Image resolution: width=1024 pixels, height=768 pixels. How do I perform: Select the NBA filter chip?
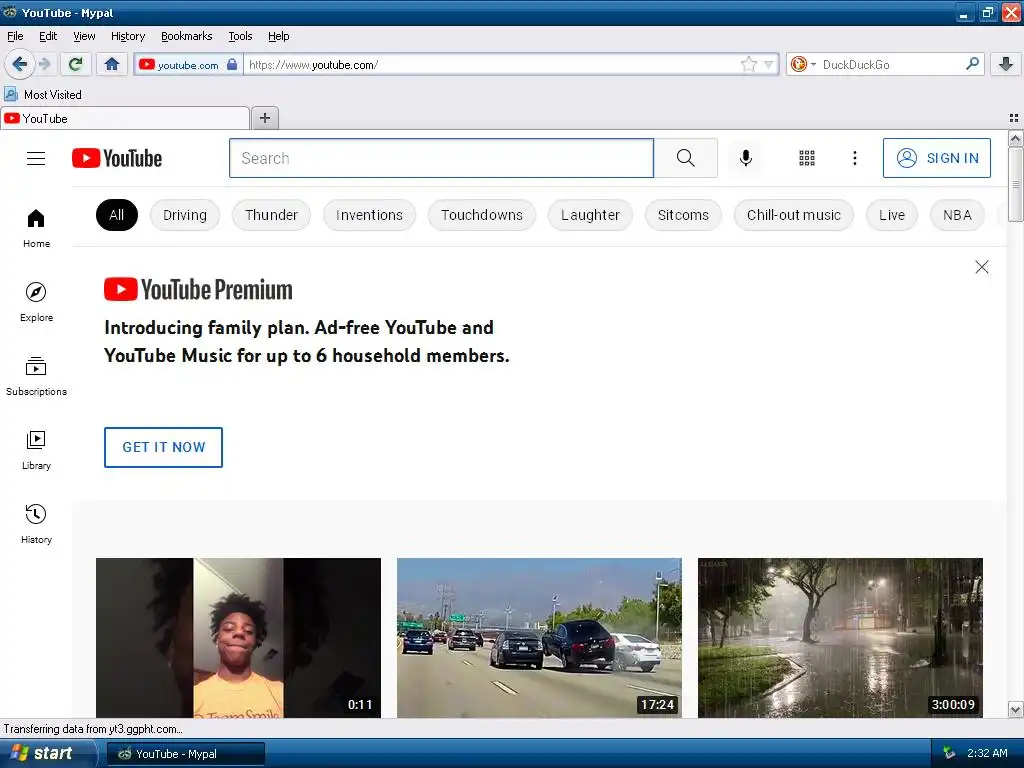[957, 215]
